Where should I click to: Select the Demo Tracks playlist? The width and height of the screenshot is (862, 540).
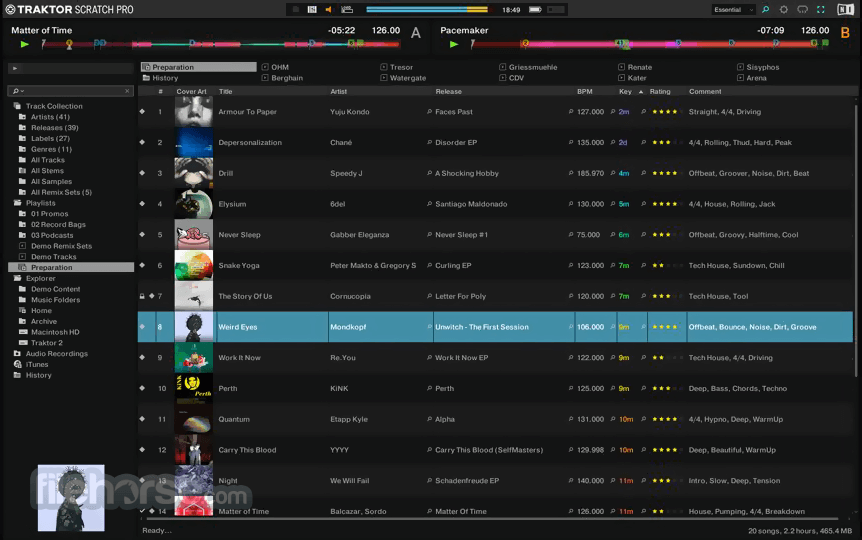(48, 257)
